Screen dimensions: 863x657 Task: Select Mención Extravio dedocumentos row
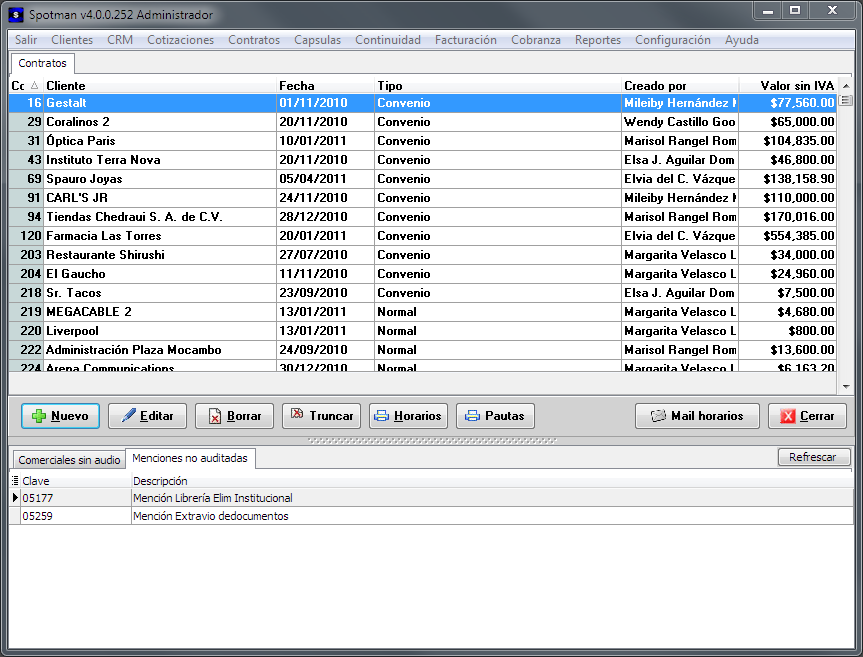pyautogui.click(x=432, y=516)
